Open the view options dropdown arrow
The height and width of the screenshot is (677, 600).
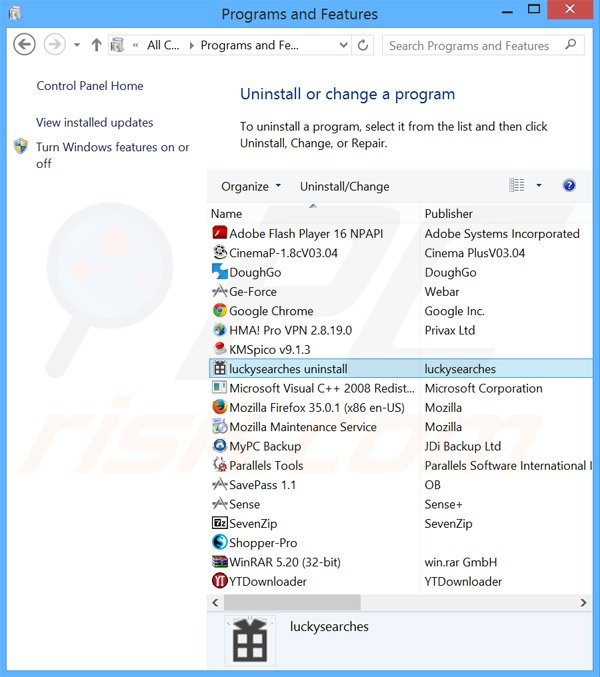[x=539, y=186]
